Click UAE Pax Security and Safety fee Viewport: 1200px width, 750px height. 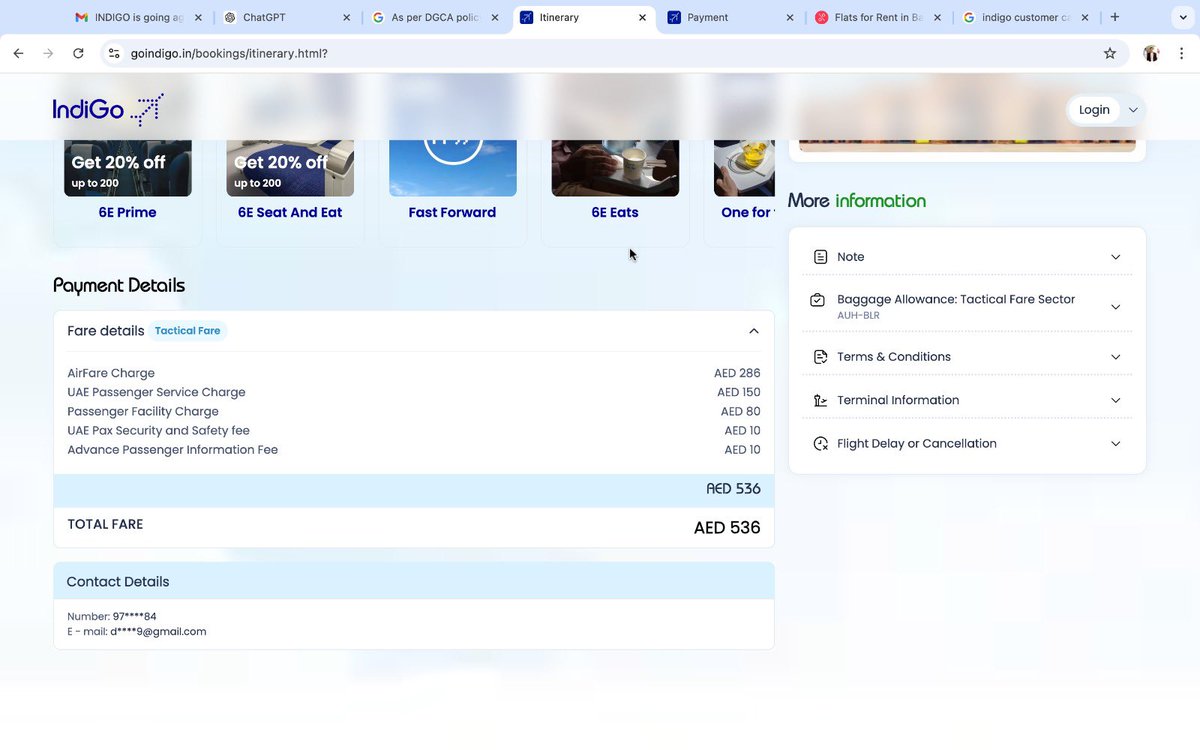click(x=159, y=430)
